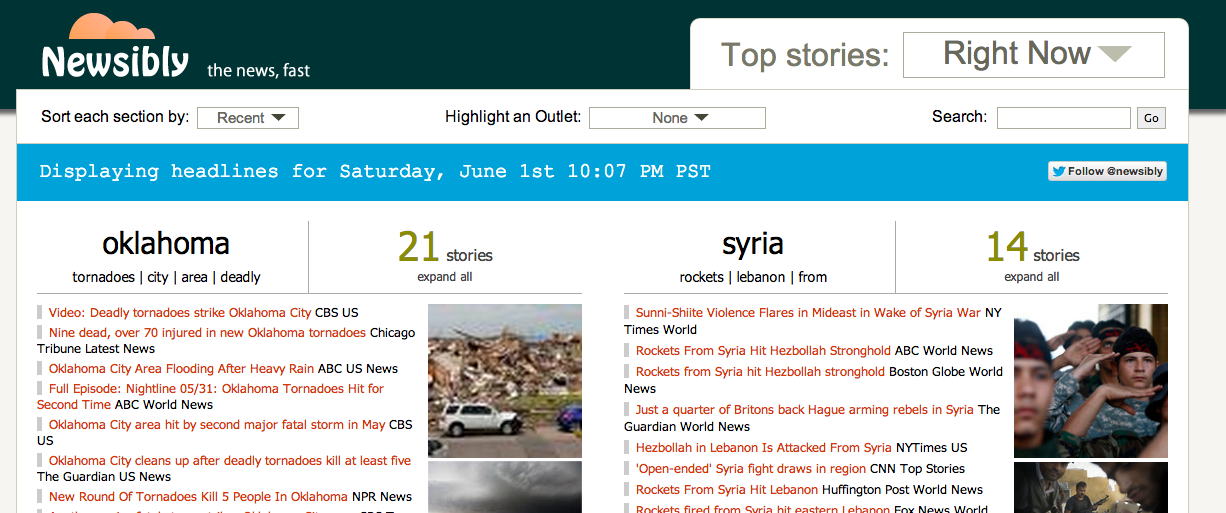Open the Top stories Right Now dropdown
Screen dimensions: 1226x513
point(1034,55)
